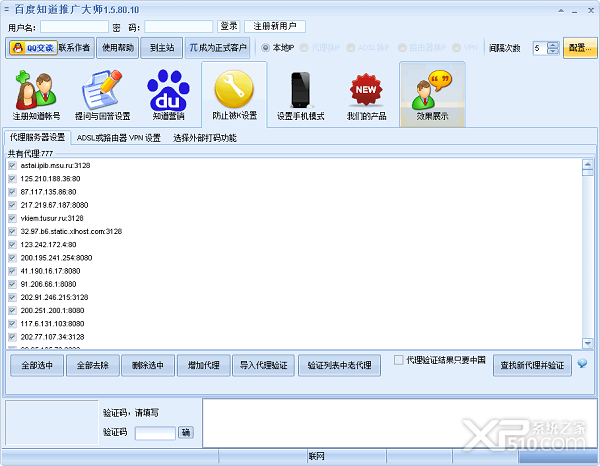This screenshot has width=600, height=466.
Task: Click 查找新代理并验证 button
Action: click(532, 365)
